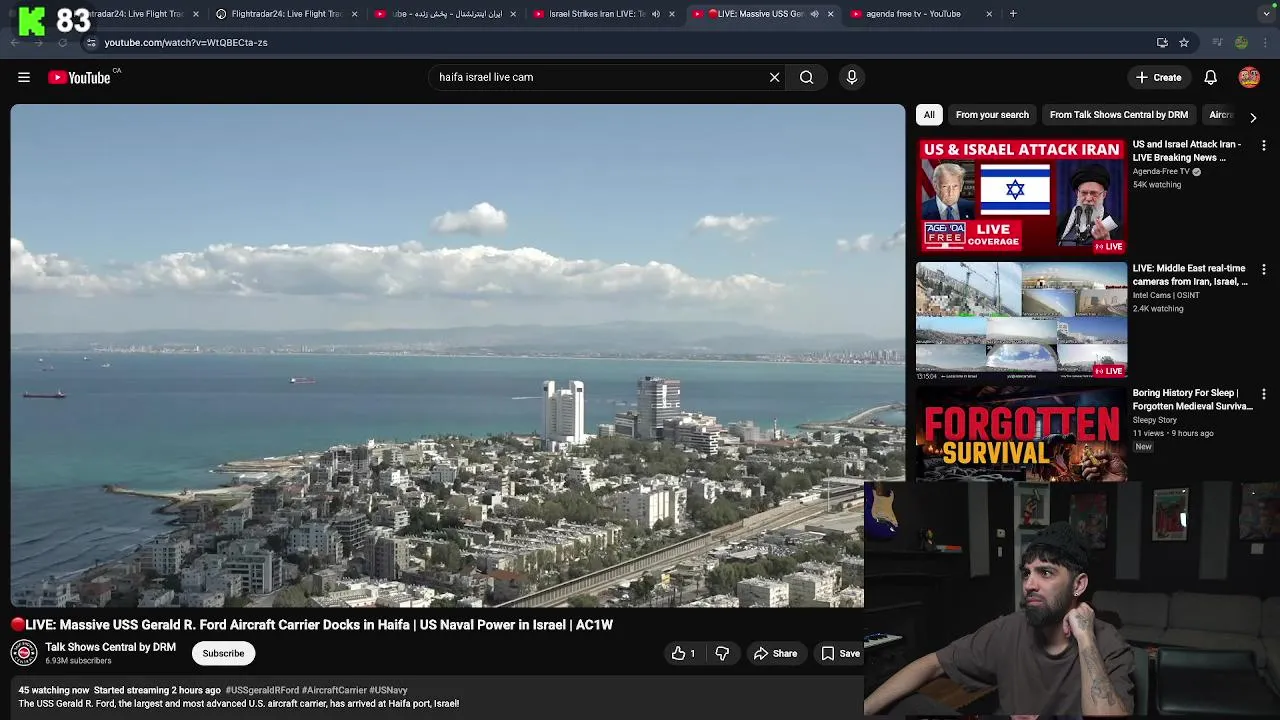Image resolution: width=1280 pixels, height=720 pixels.
Task: Start voice search with microphone
Action: point(852,77)
